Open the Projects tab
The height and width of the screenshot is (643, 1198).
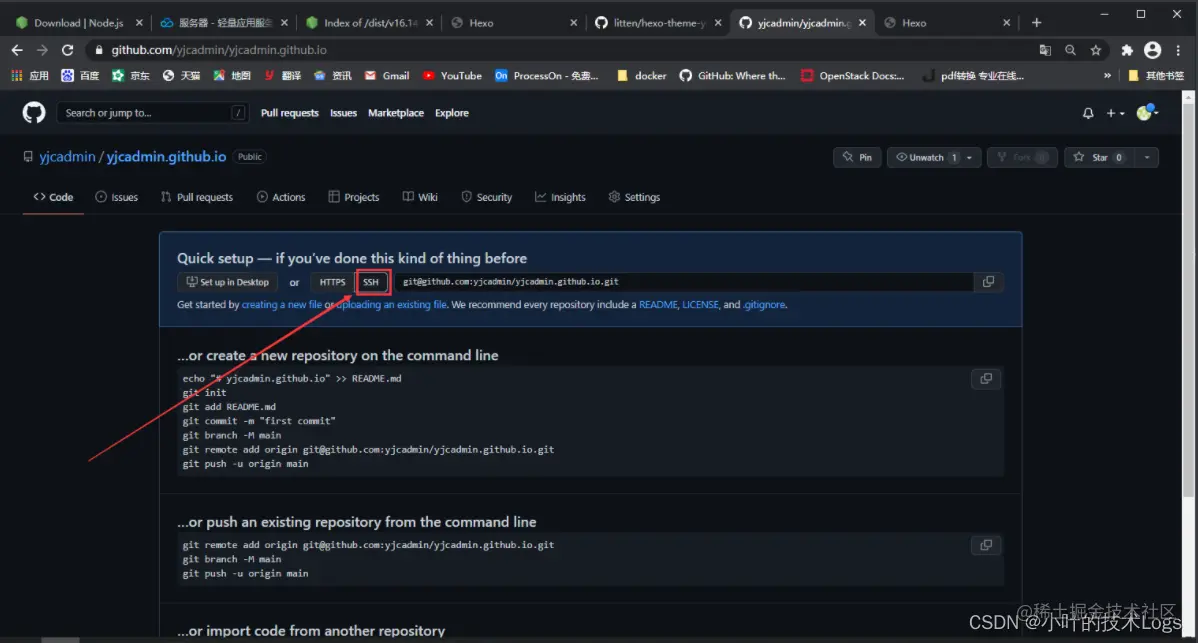tap(354, 197)
